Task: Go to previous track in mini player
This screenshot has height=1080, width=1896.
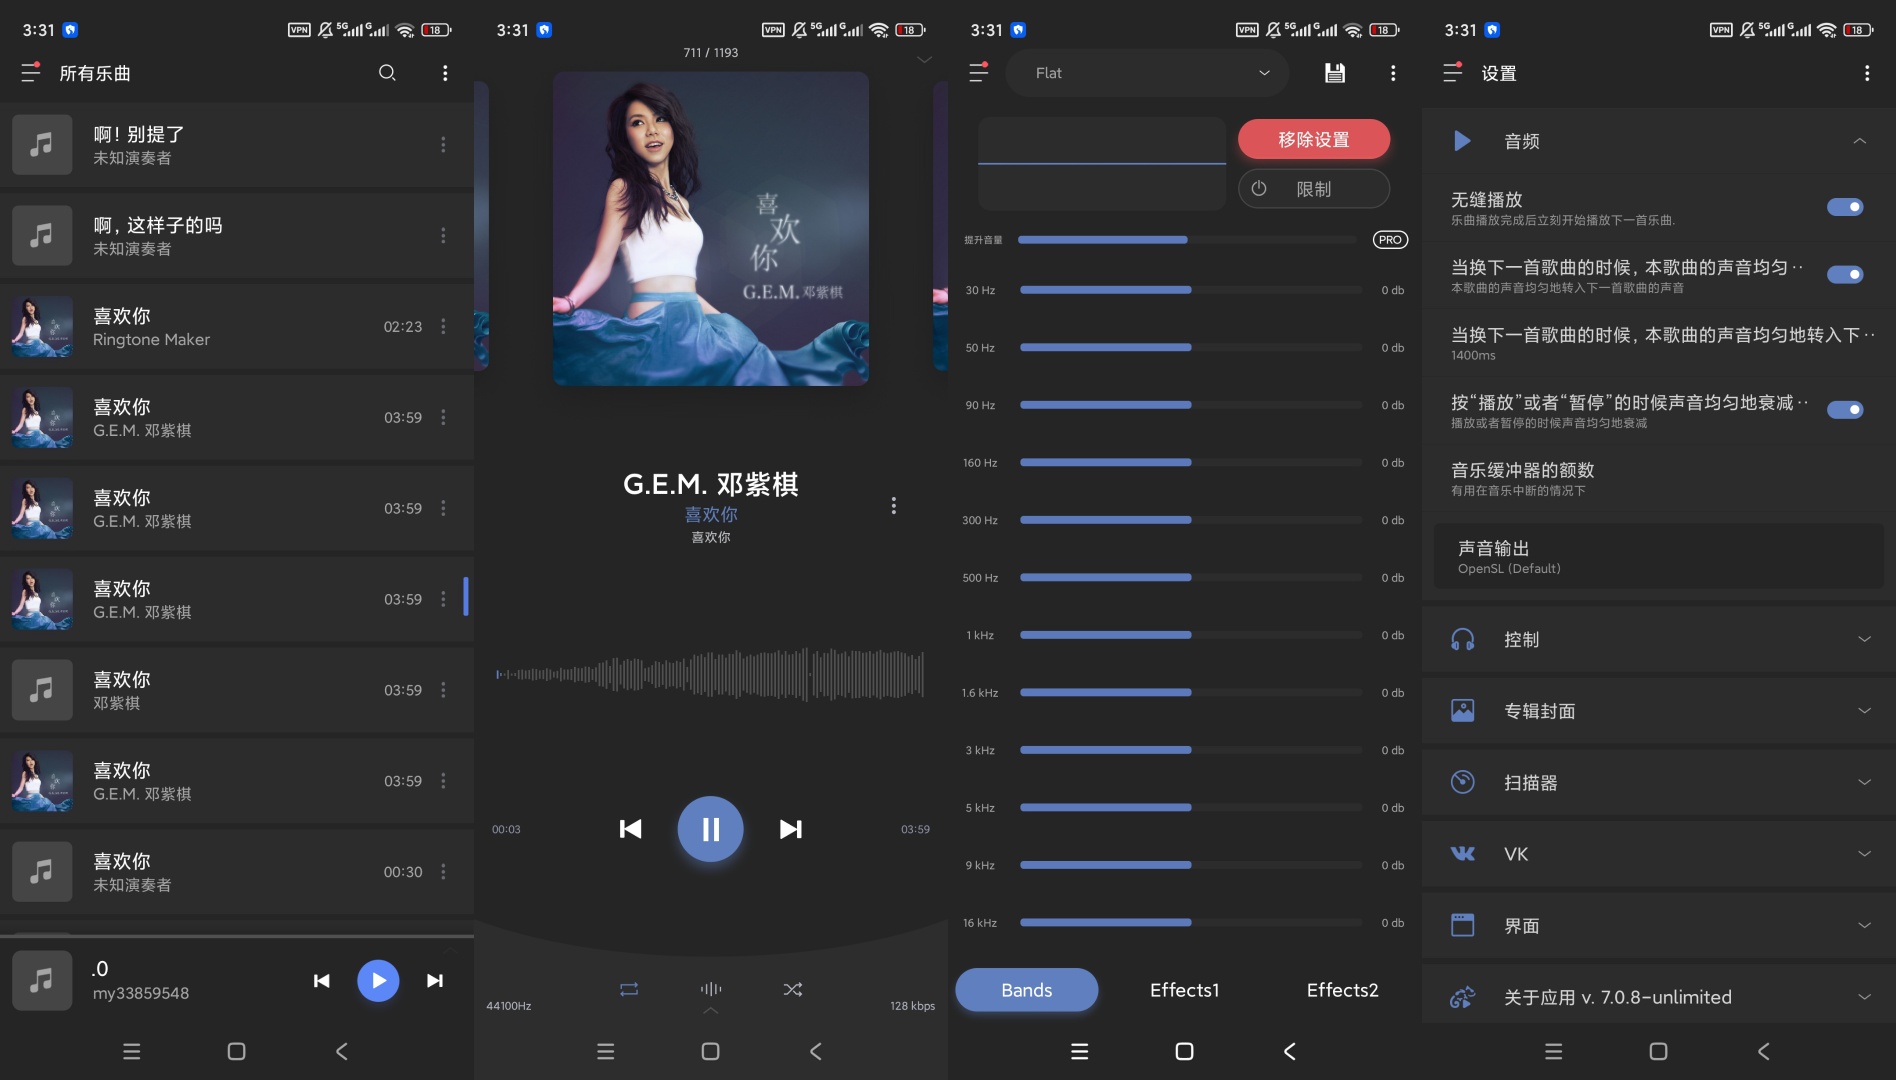Action: tap(321, 981)
